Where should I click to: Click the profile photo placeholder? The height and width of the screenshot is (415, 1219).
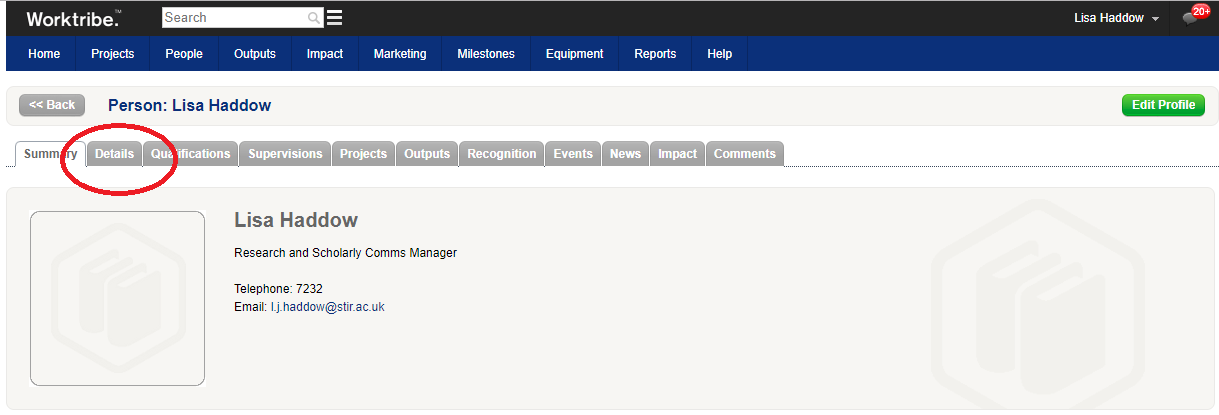pyautogui.click(x=117, y=298)
